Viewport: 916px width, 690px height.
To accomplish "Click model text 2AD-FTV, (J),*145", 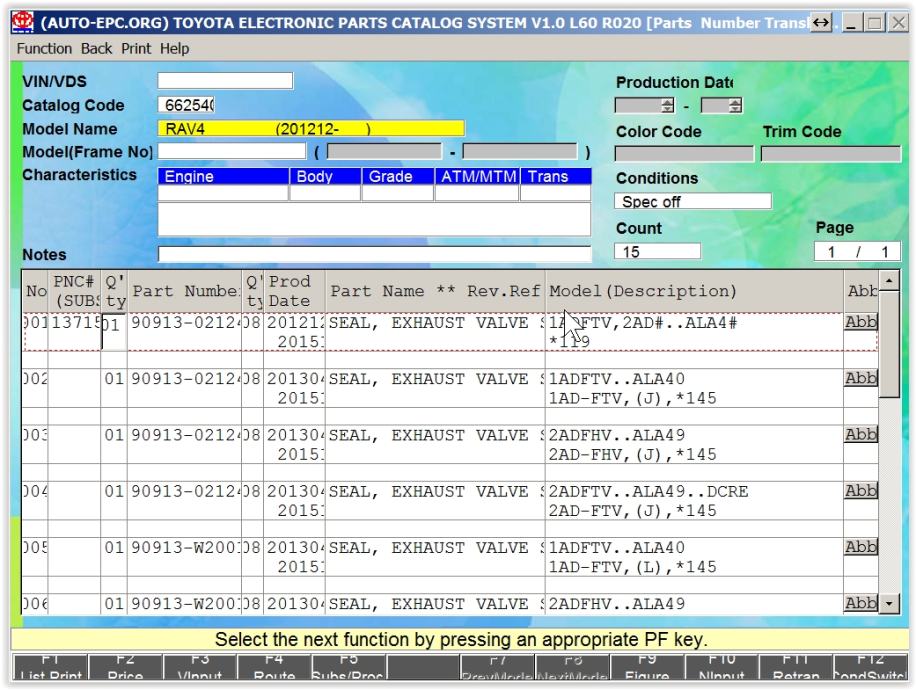I will (632, 511).
